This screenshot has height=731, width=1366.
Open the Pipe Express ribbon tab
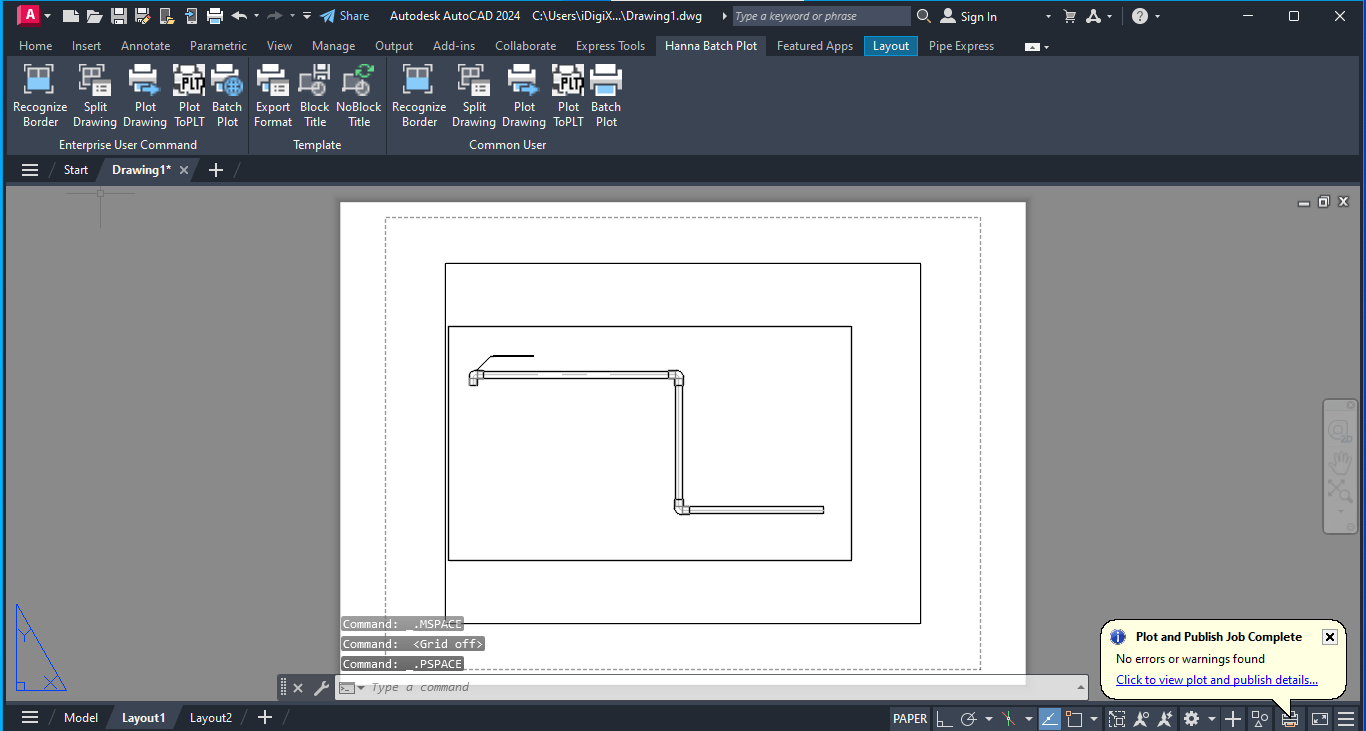(x=961, y=46)
